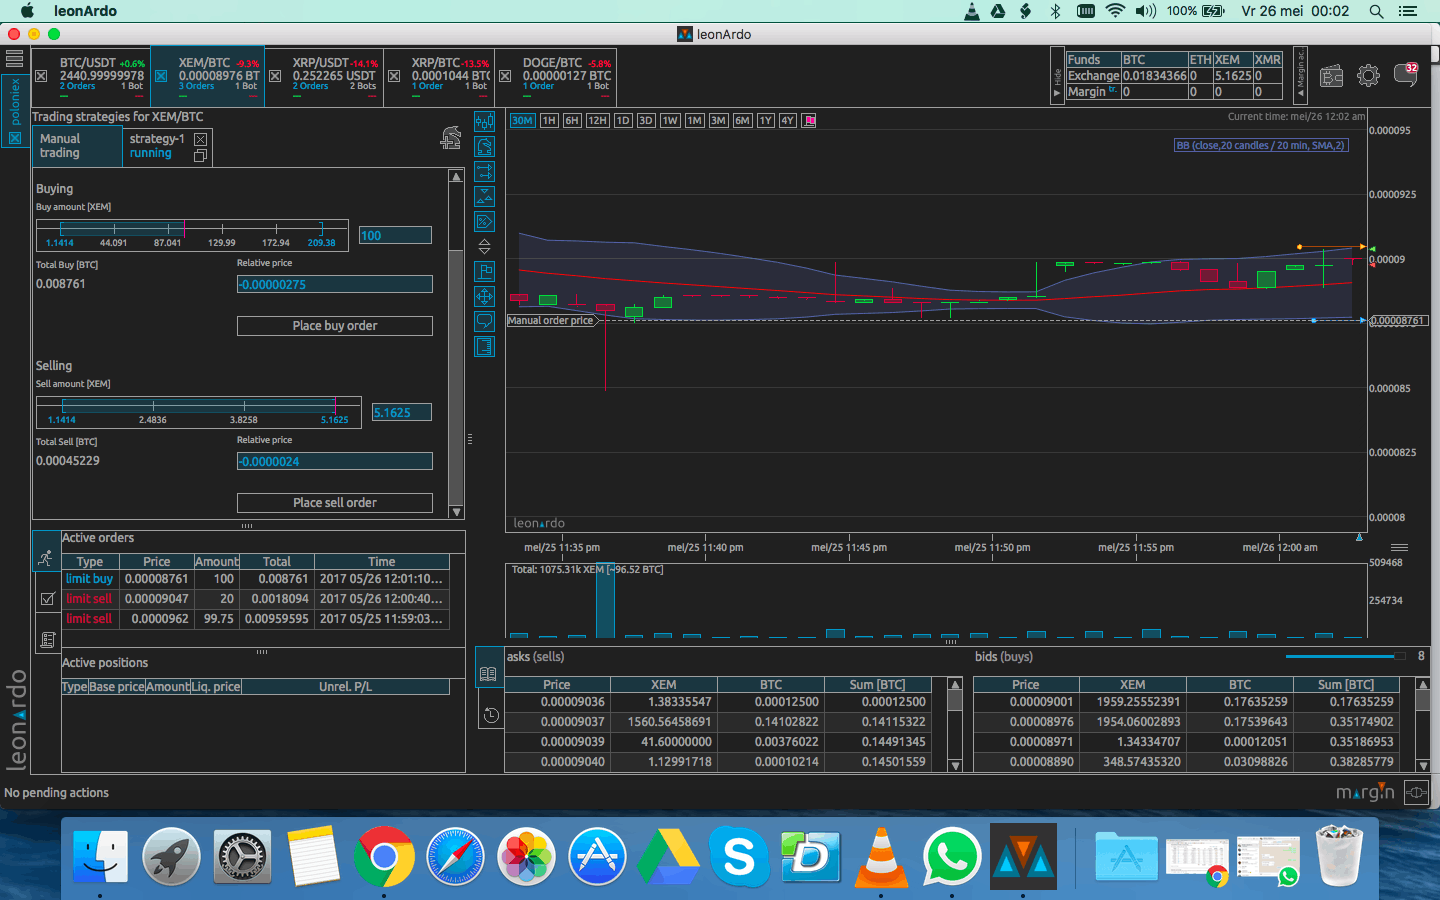Image resolution: width=1440 pixels, height=900 pixels.
Task: Add a new strategy with the knight-plus icon
Action: [x=451, y=138]
